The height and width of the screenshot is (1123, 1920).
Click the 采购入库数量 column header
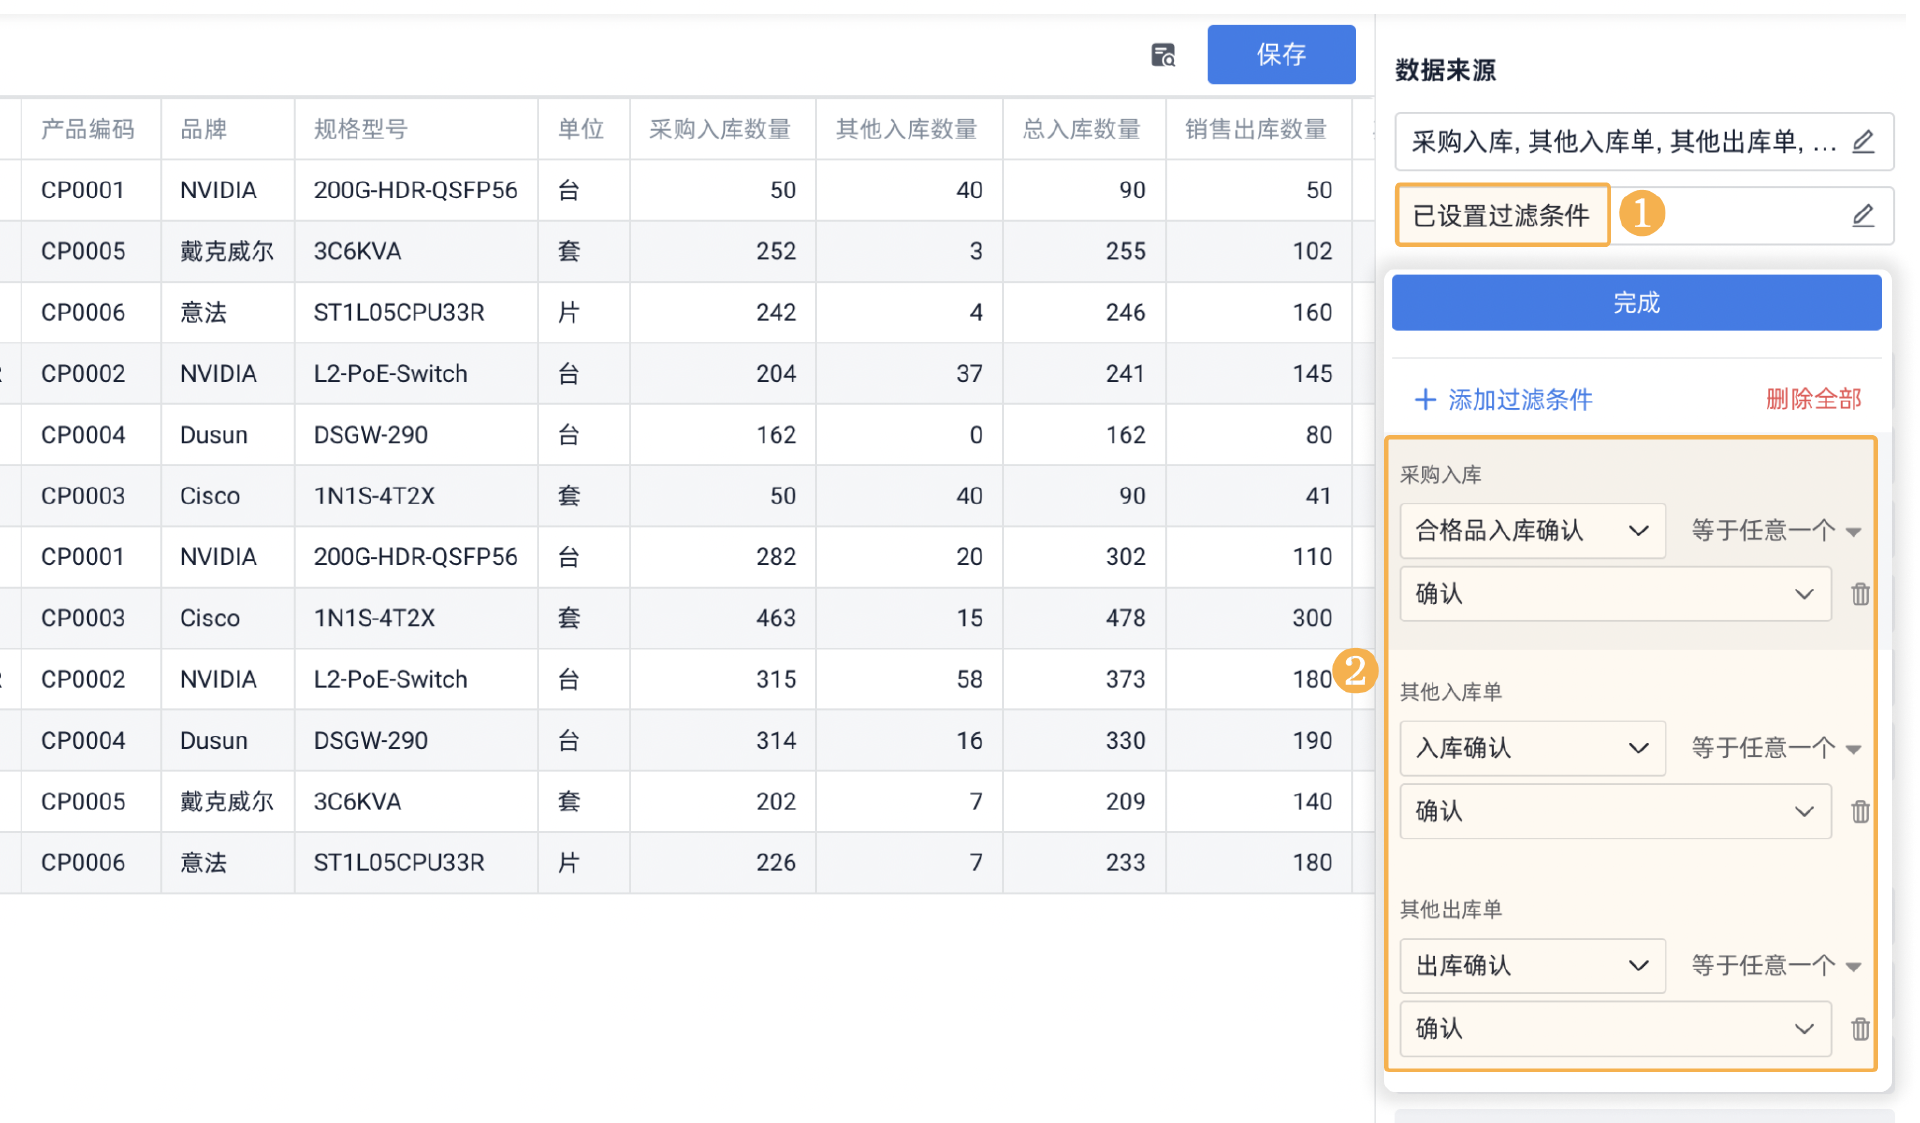720,129
